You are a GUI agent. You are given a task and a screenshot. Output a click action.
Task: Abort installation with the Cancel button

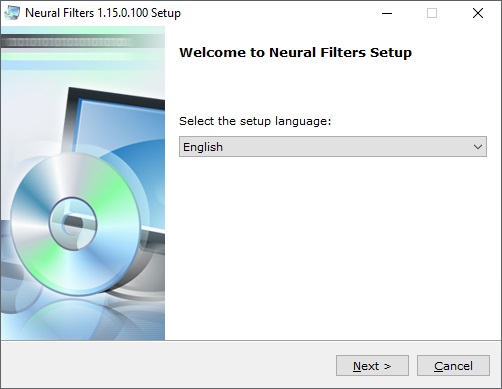click(x=453, y=366)
